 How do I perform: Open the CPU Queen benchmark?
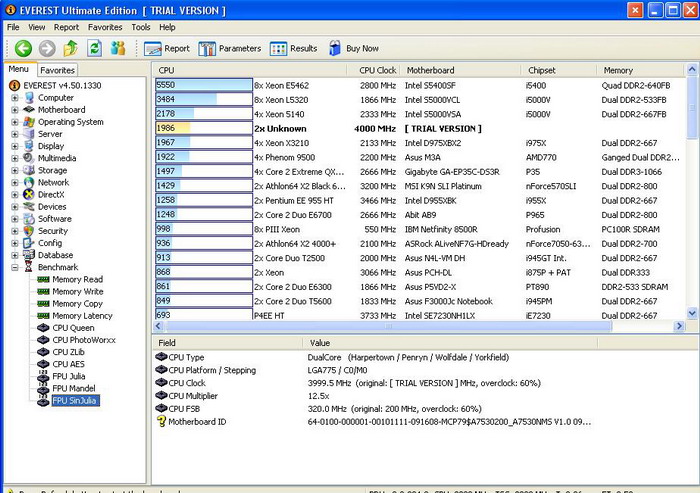click(x=73, y=328)
